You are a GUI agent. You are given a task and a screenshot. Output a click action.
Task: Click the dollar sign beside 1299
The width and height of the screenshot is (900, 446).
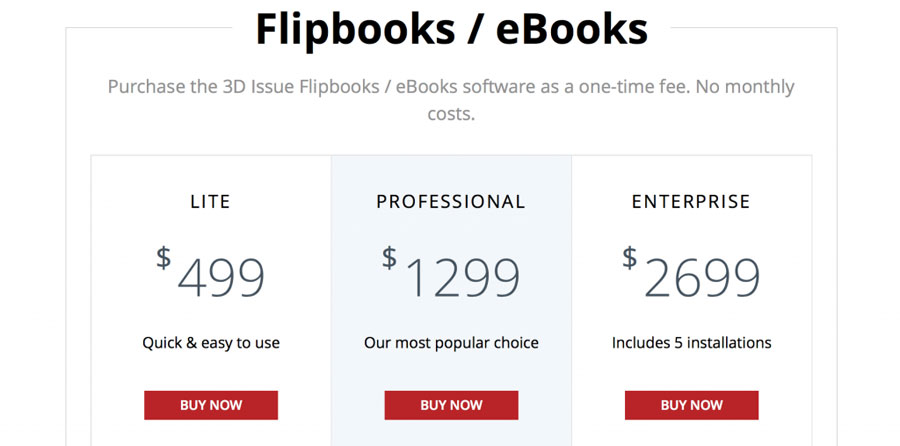pos(390,258)
